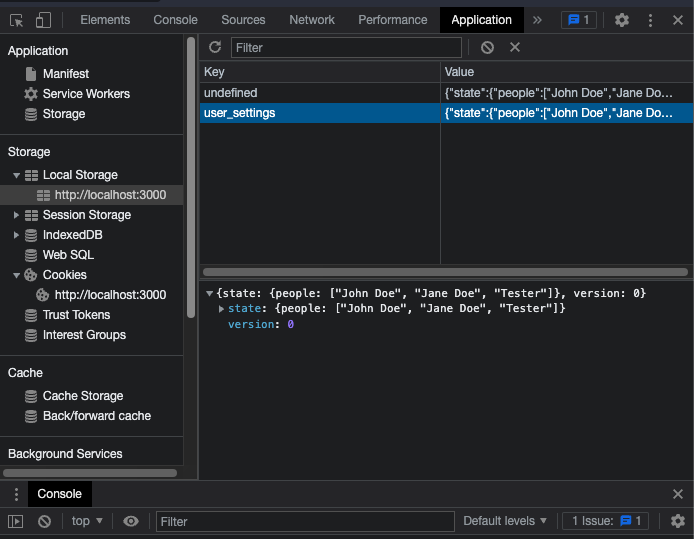Focus the storage Filter input field
694x539 pixels.
[x=346, y=47]
